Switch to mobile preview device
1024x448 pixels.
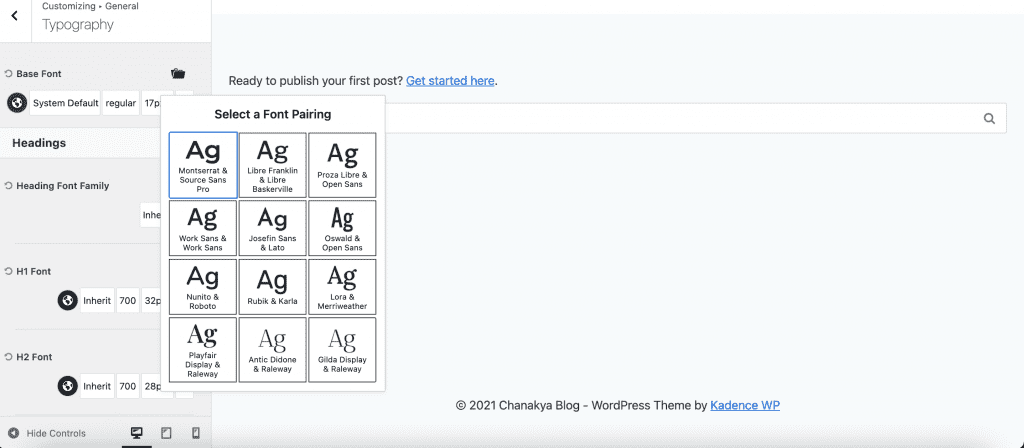[195, 433]
